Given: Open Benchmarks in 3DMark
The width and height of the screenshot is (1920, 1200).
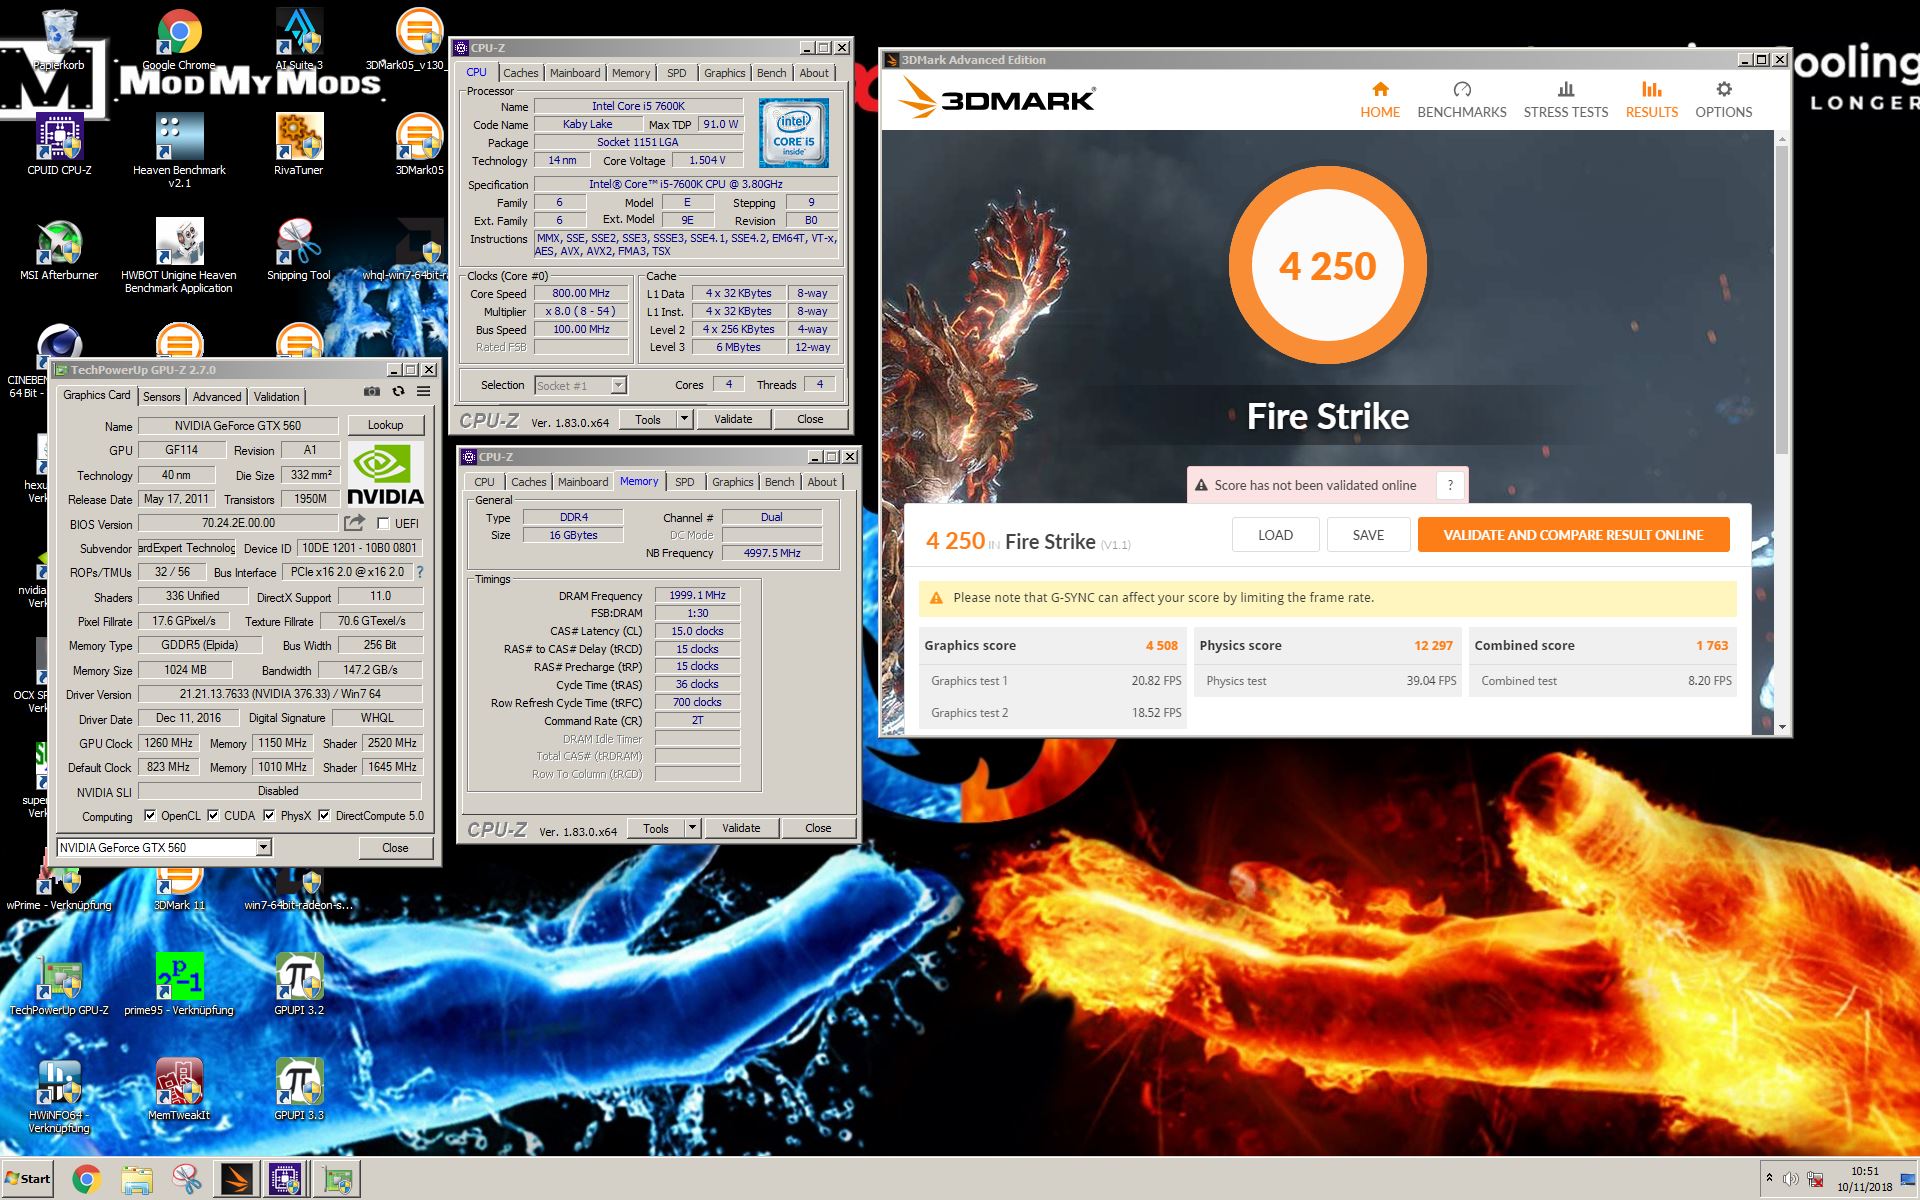Looking at the screenshot, I should 1461,100.
